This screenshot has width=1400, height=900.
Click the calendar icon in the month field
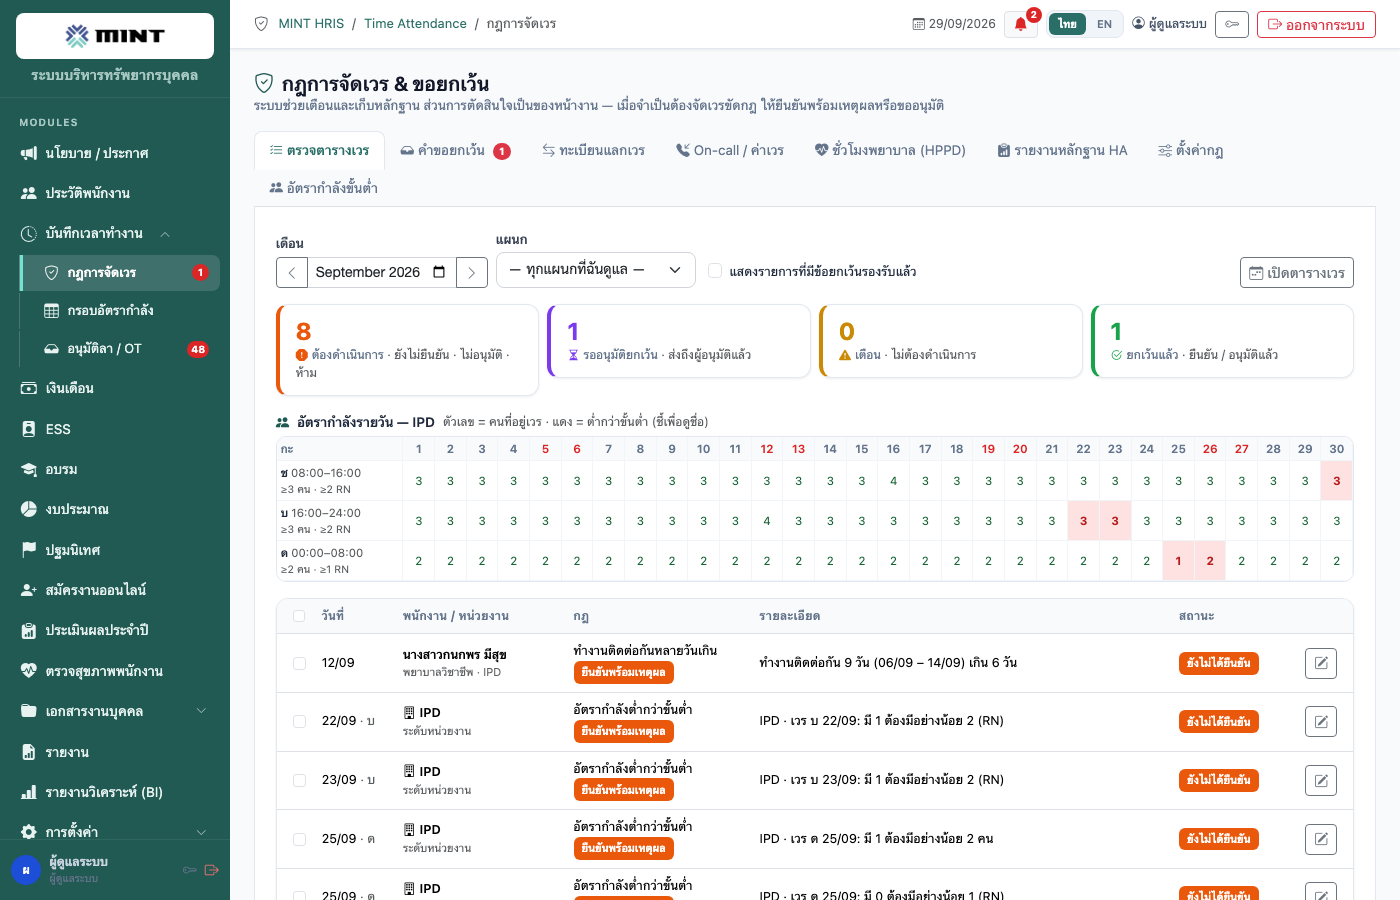(x=439, y=272)
